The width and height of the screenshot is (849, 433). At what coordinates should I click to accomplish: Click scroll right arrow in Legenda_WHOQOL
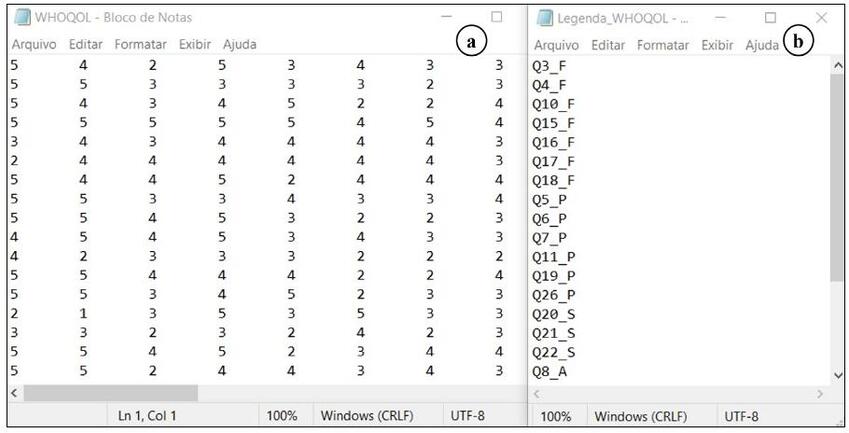(x=820, y=394)
